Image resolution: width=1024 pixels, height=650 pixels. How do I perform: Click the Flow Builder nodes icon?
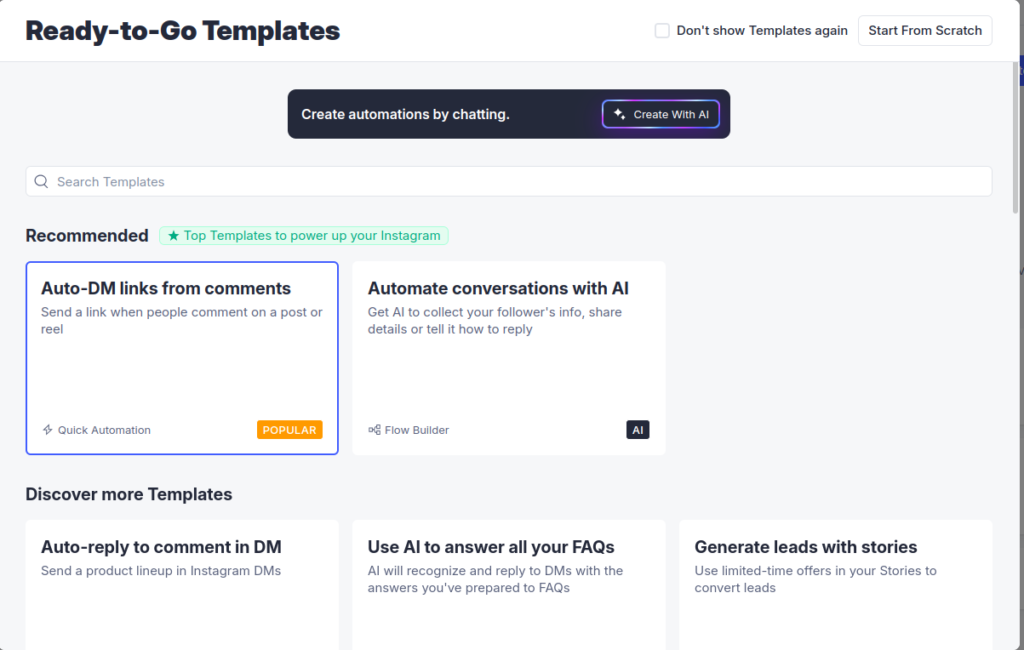click(374, 430)
